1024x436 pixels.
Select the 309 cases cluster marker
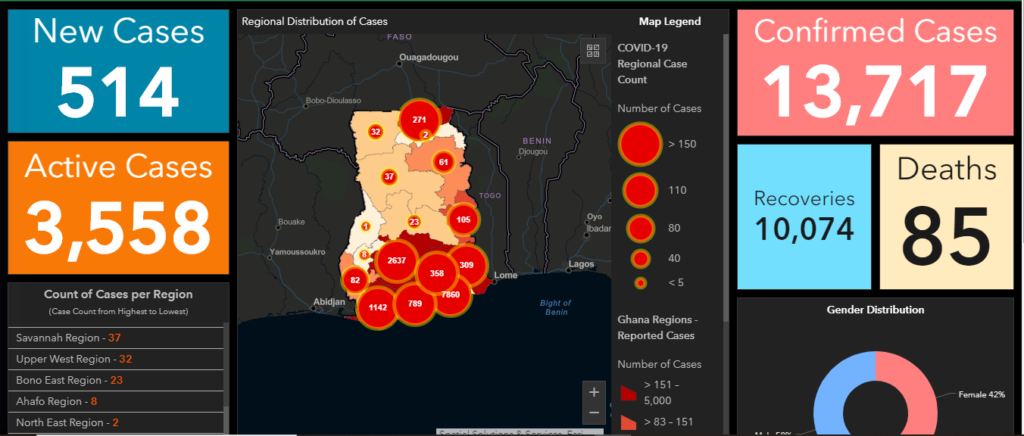(467, 266)
